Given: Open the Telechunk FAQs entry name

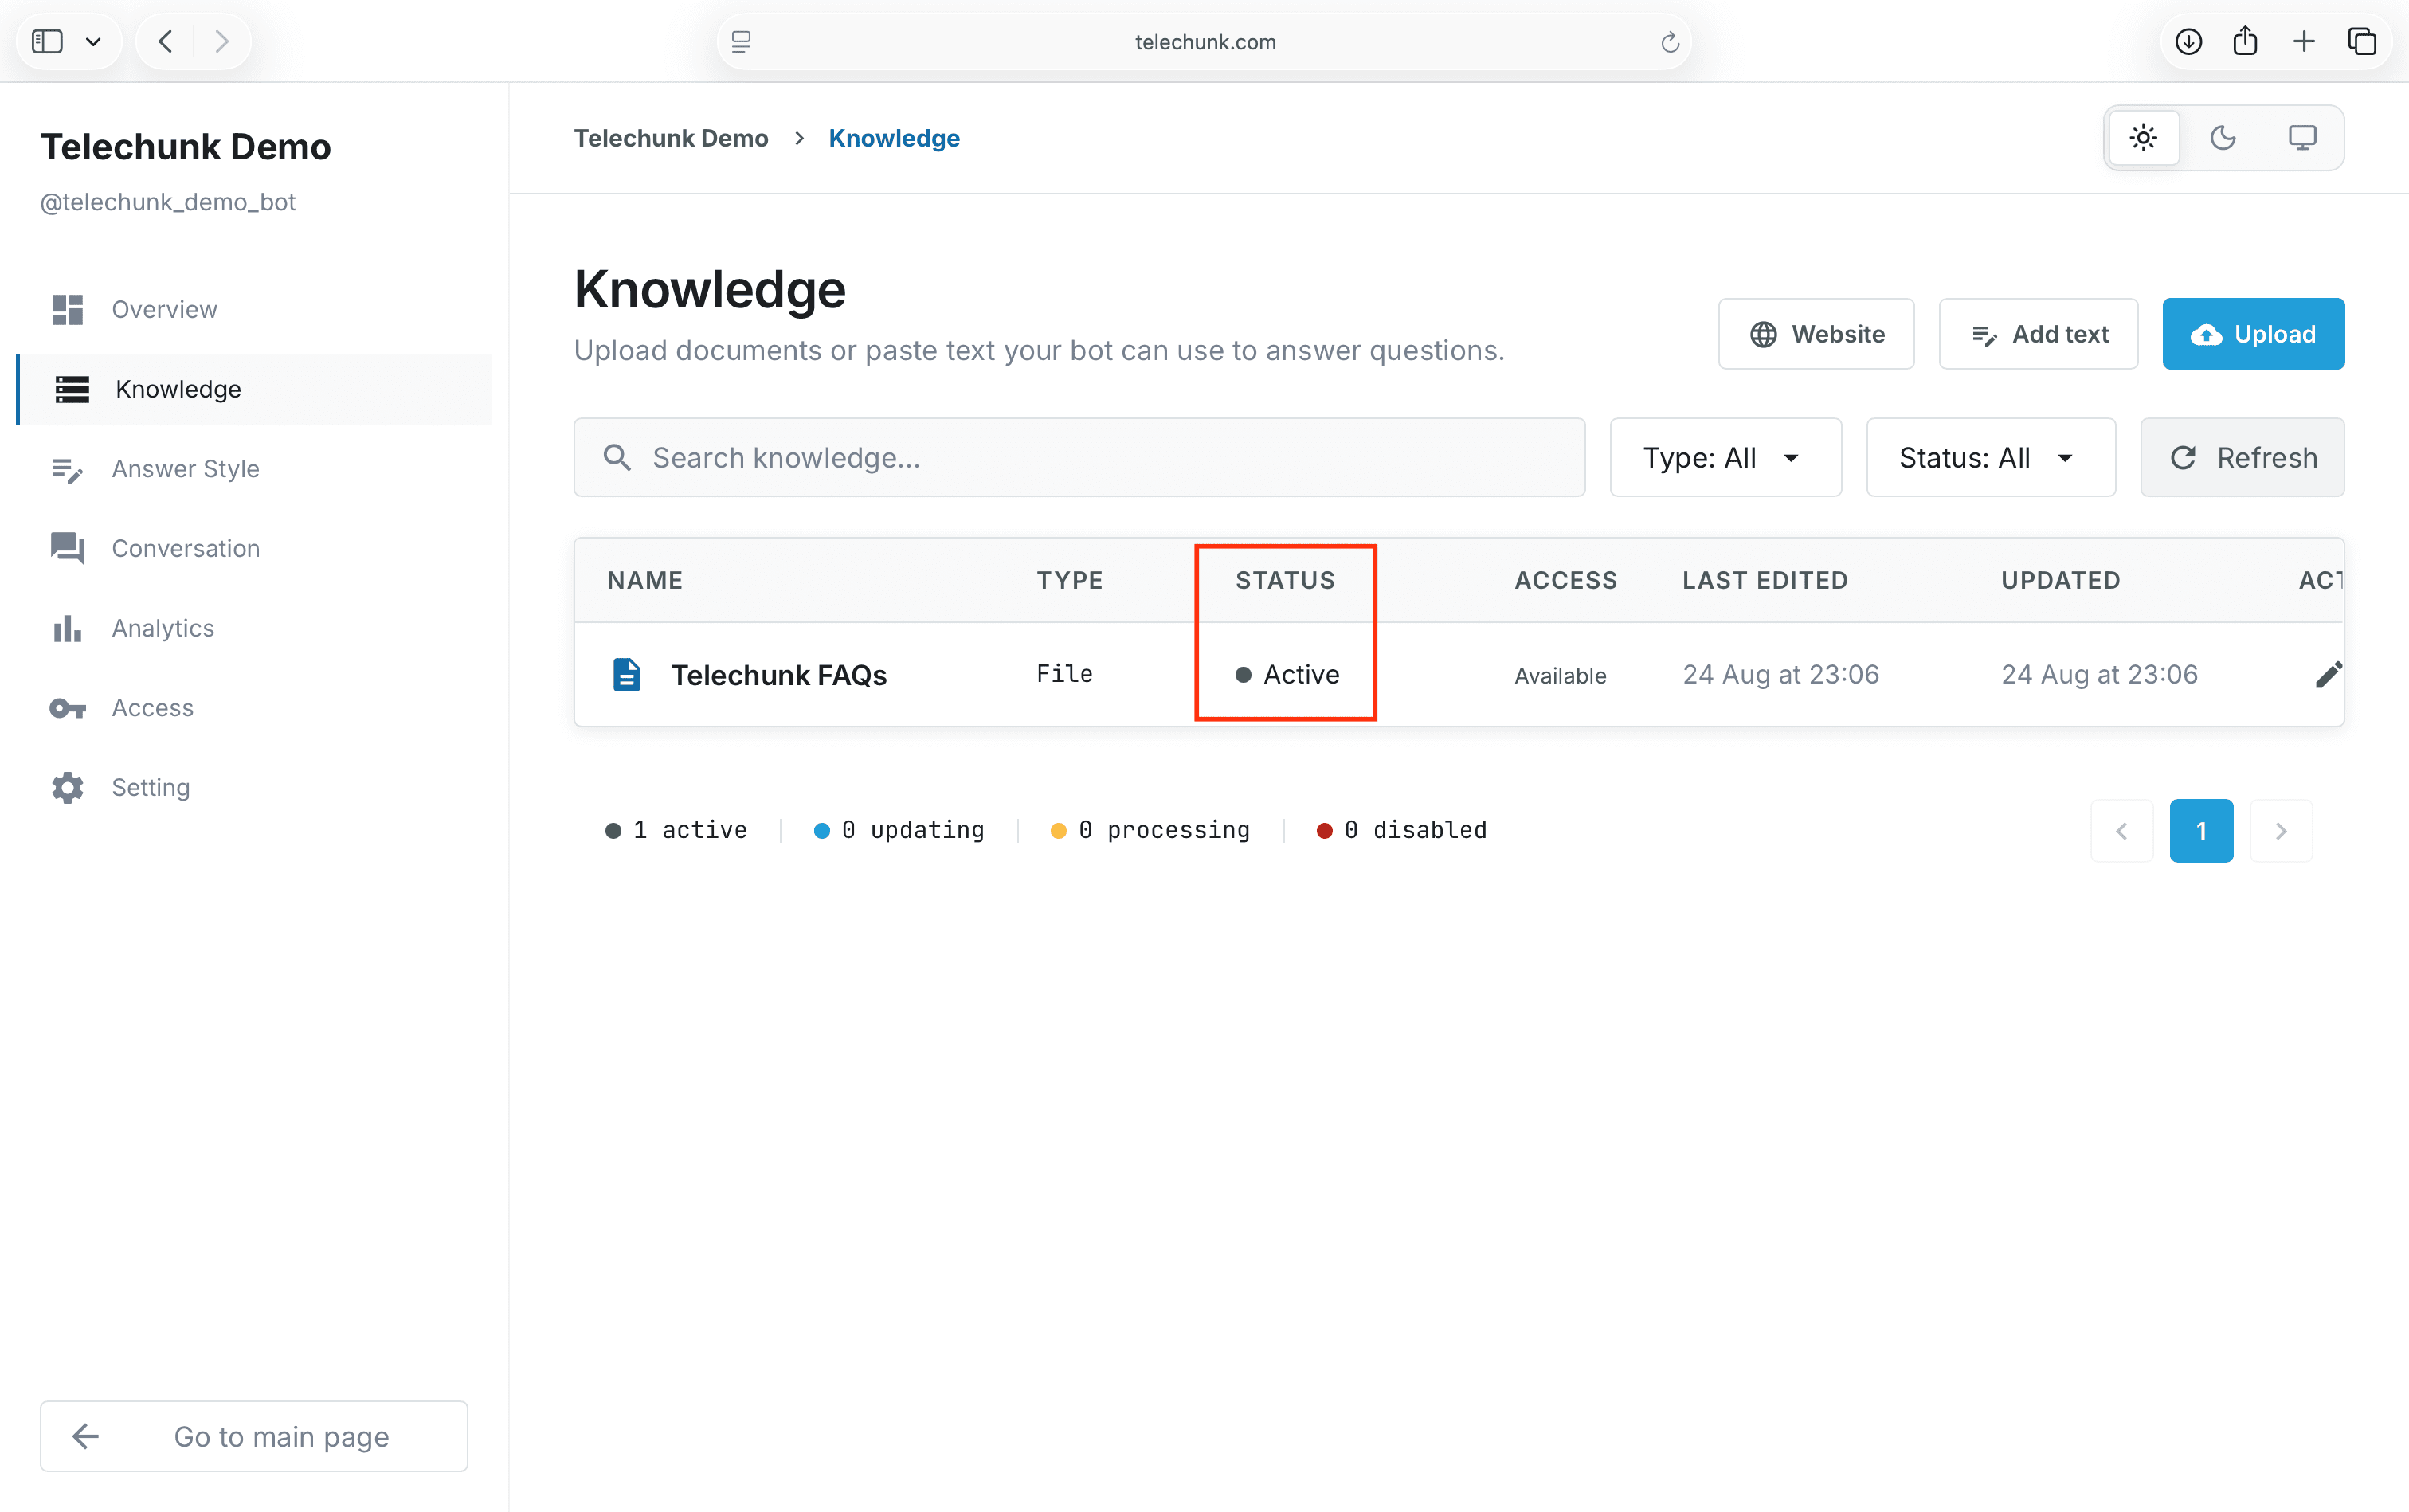Looking at the screenshot, I should coord(778,675).
